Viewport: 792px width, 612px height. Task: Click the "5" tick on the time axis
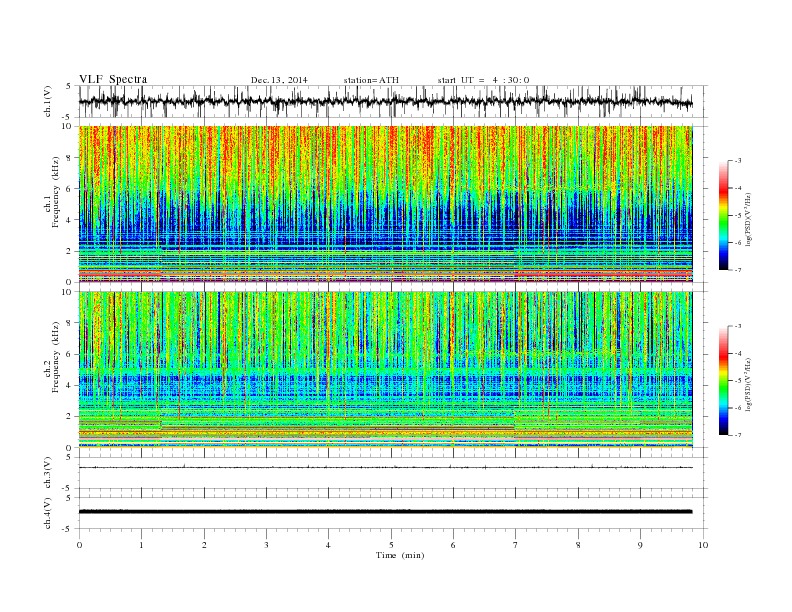pyautogui.click(x=391, y=545)
